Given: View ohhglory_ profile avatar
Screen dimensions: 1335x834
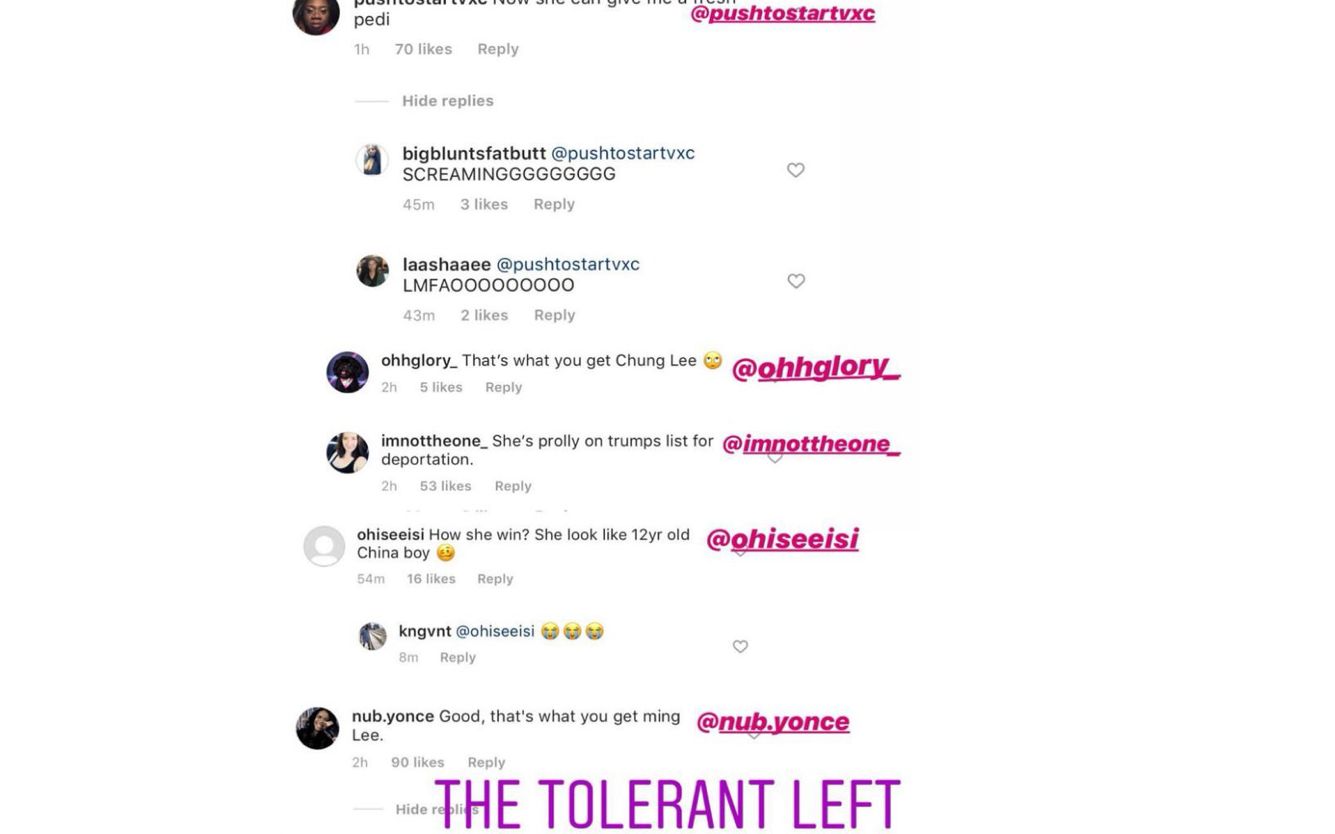Looking at the screenshot, I should click(347, 372).
